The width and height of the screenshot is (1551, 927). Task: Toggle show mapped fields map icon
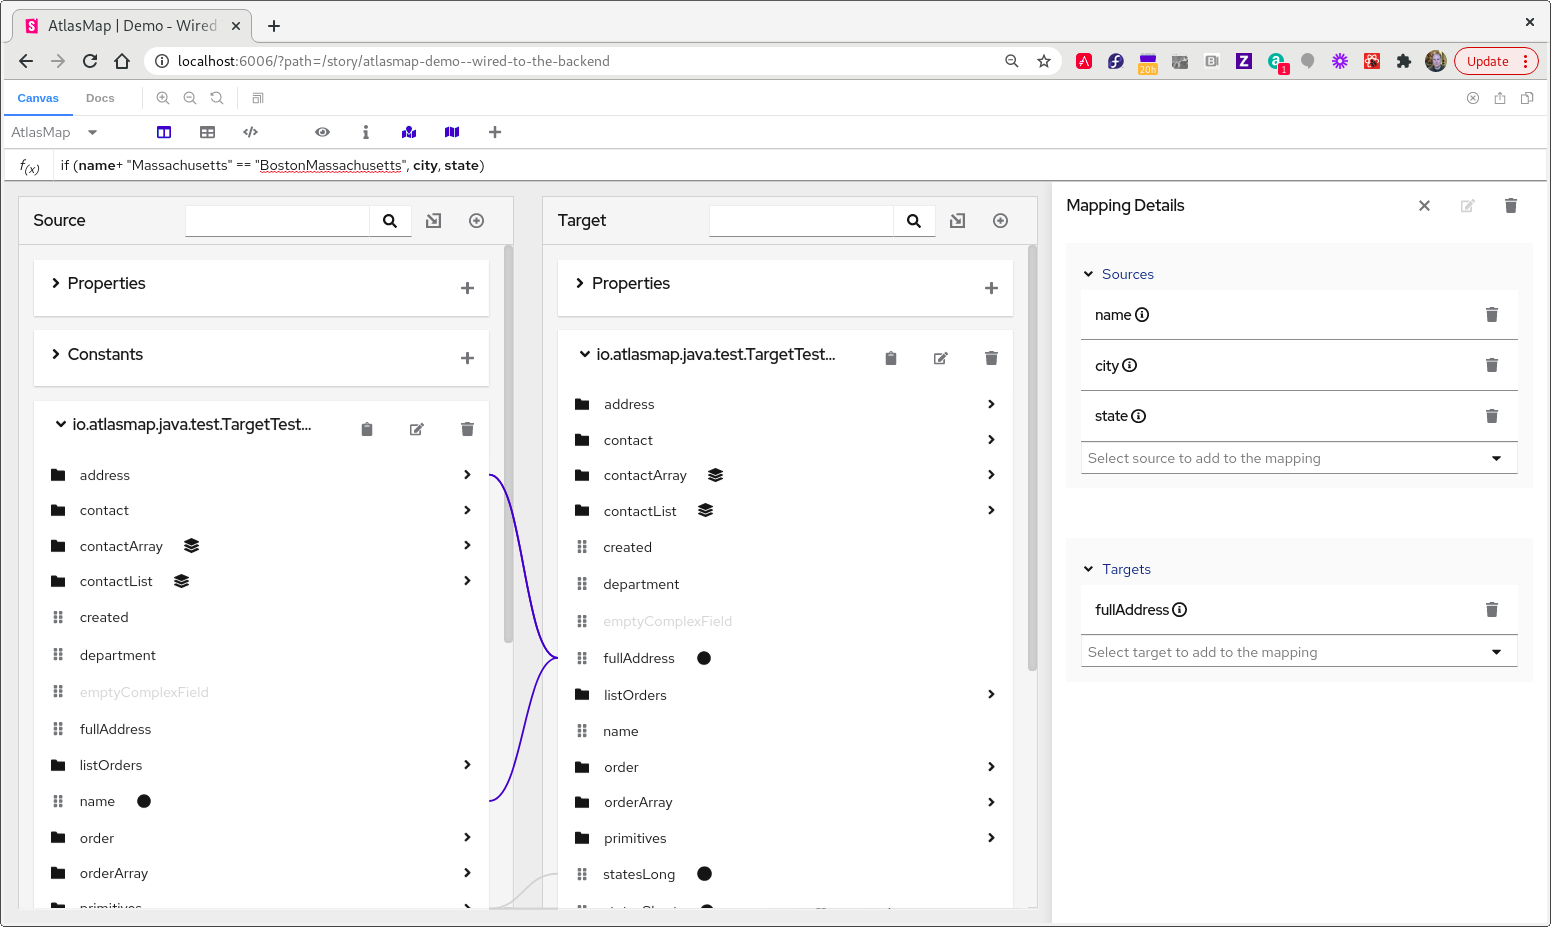coord(409,132)
